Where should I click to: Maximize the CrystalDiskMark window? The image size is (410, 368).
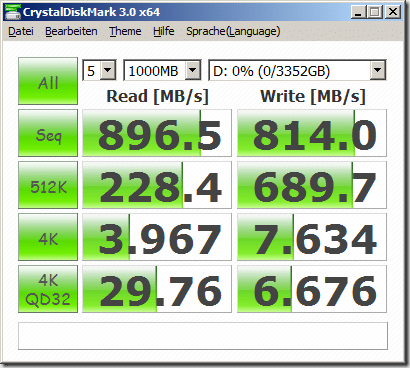tap(374, 12)
